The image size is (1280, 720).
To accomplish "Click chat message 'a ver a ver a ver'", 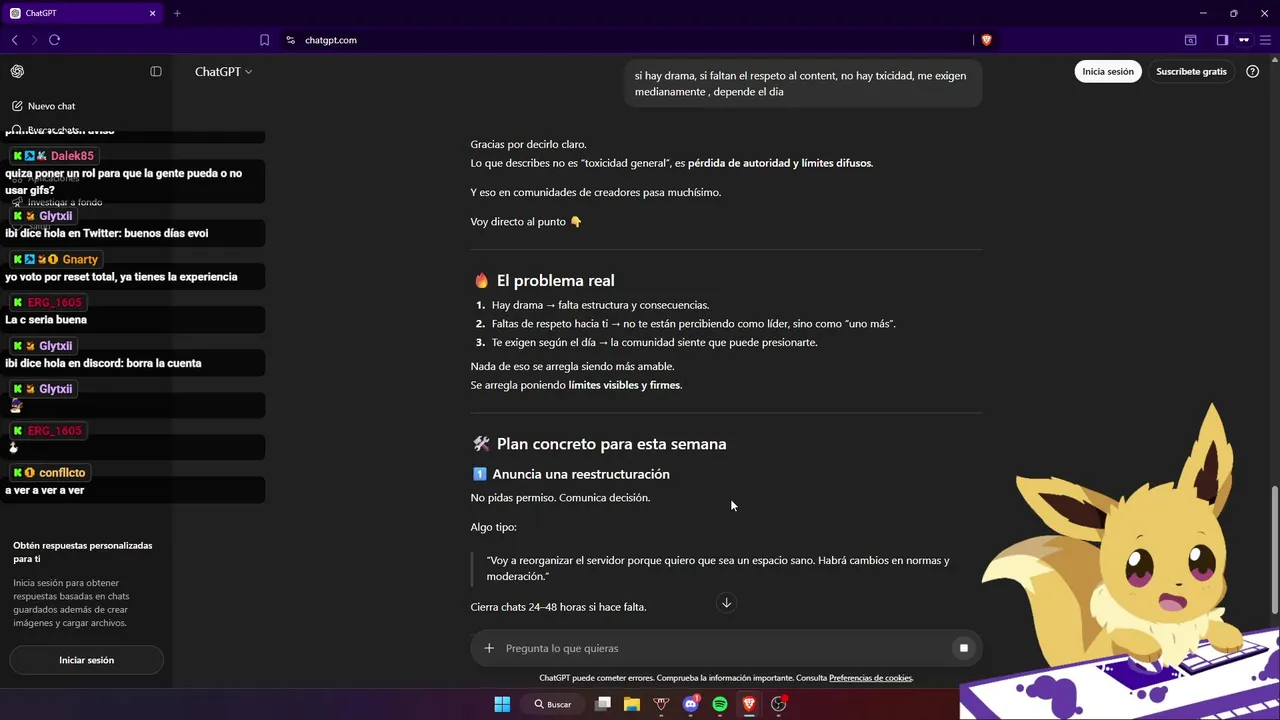I will [x=45, y=490].
